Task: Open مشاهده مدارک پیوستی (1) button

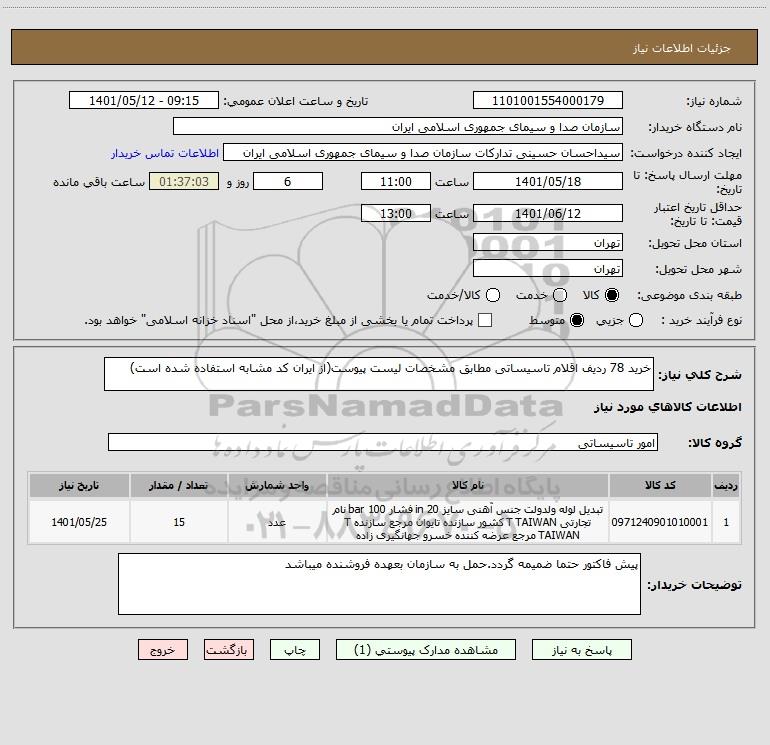Action: tap(426, 650)
